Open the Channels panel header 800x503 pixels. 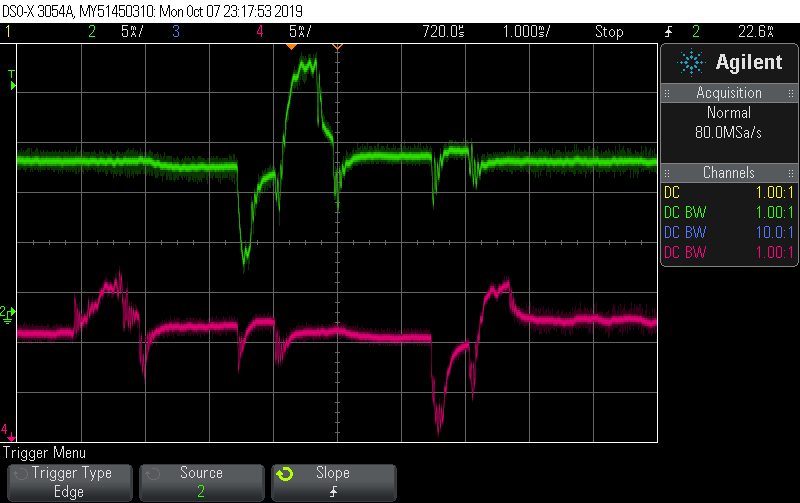pos(729,173)
